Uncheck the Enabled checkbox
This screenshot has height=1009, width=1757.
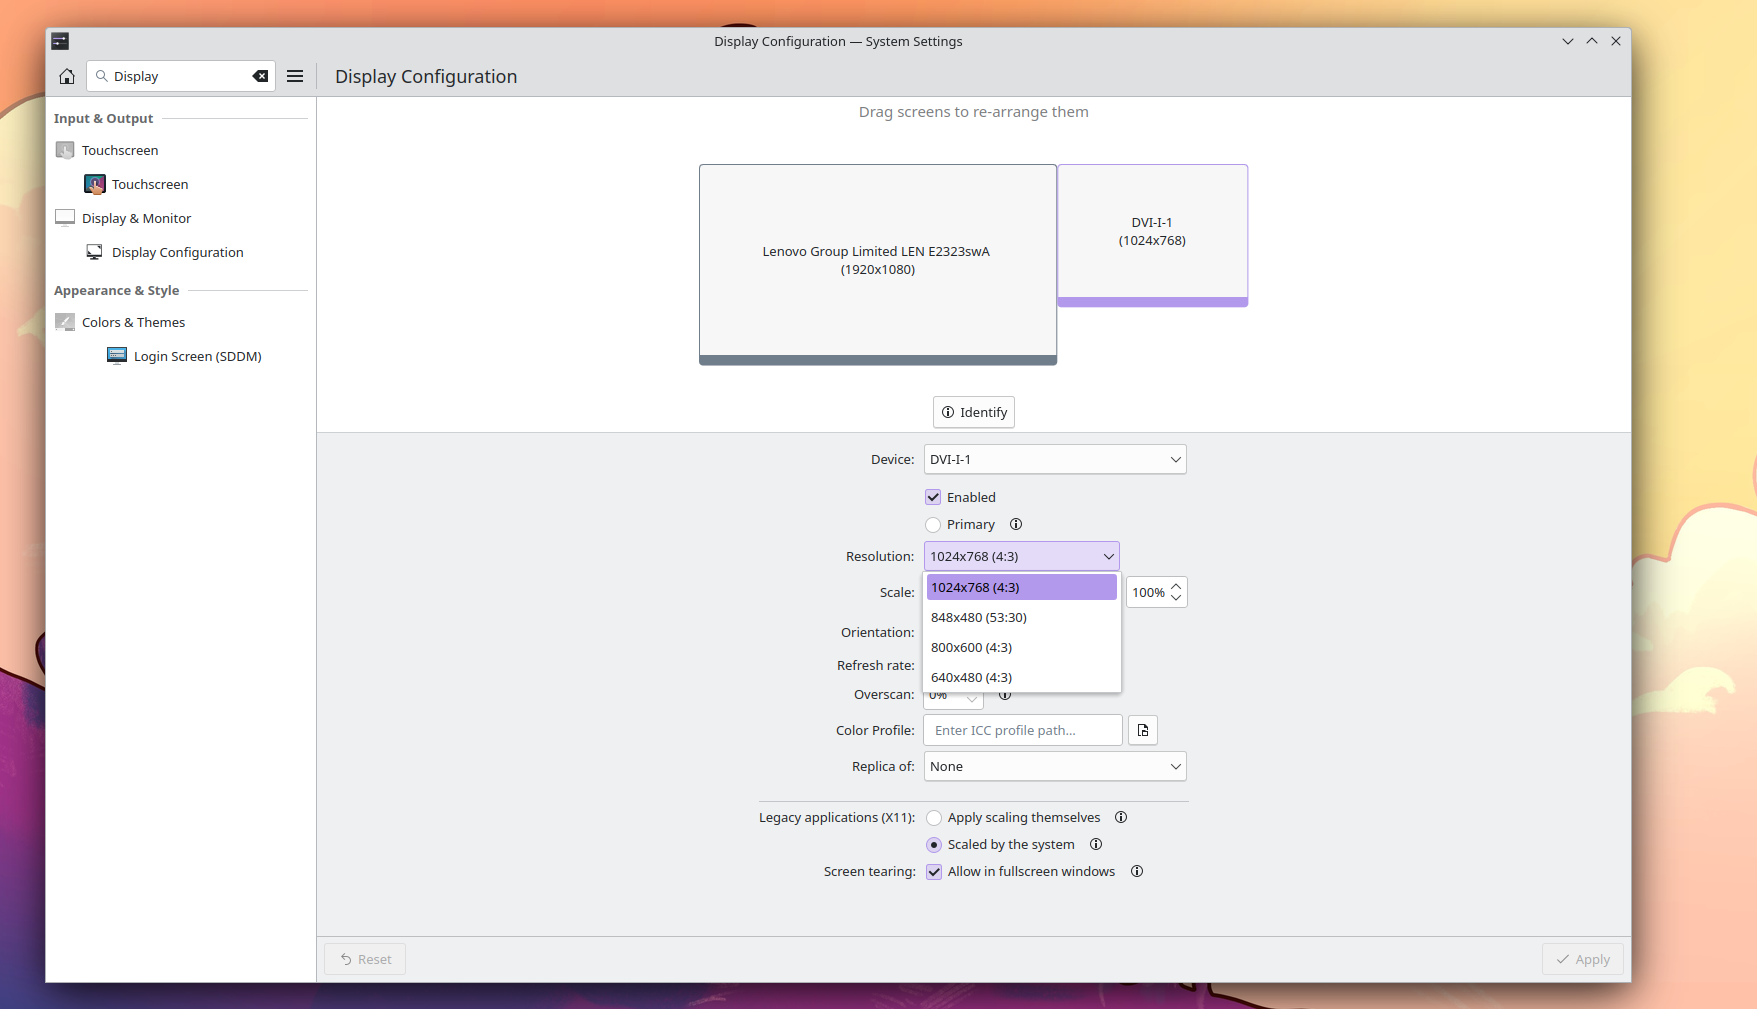coord(933,498)
